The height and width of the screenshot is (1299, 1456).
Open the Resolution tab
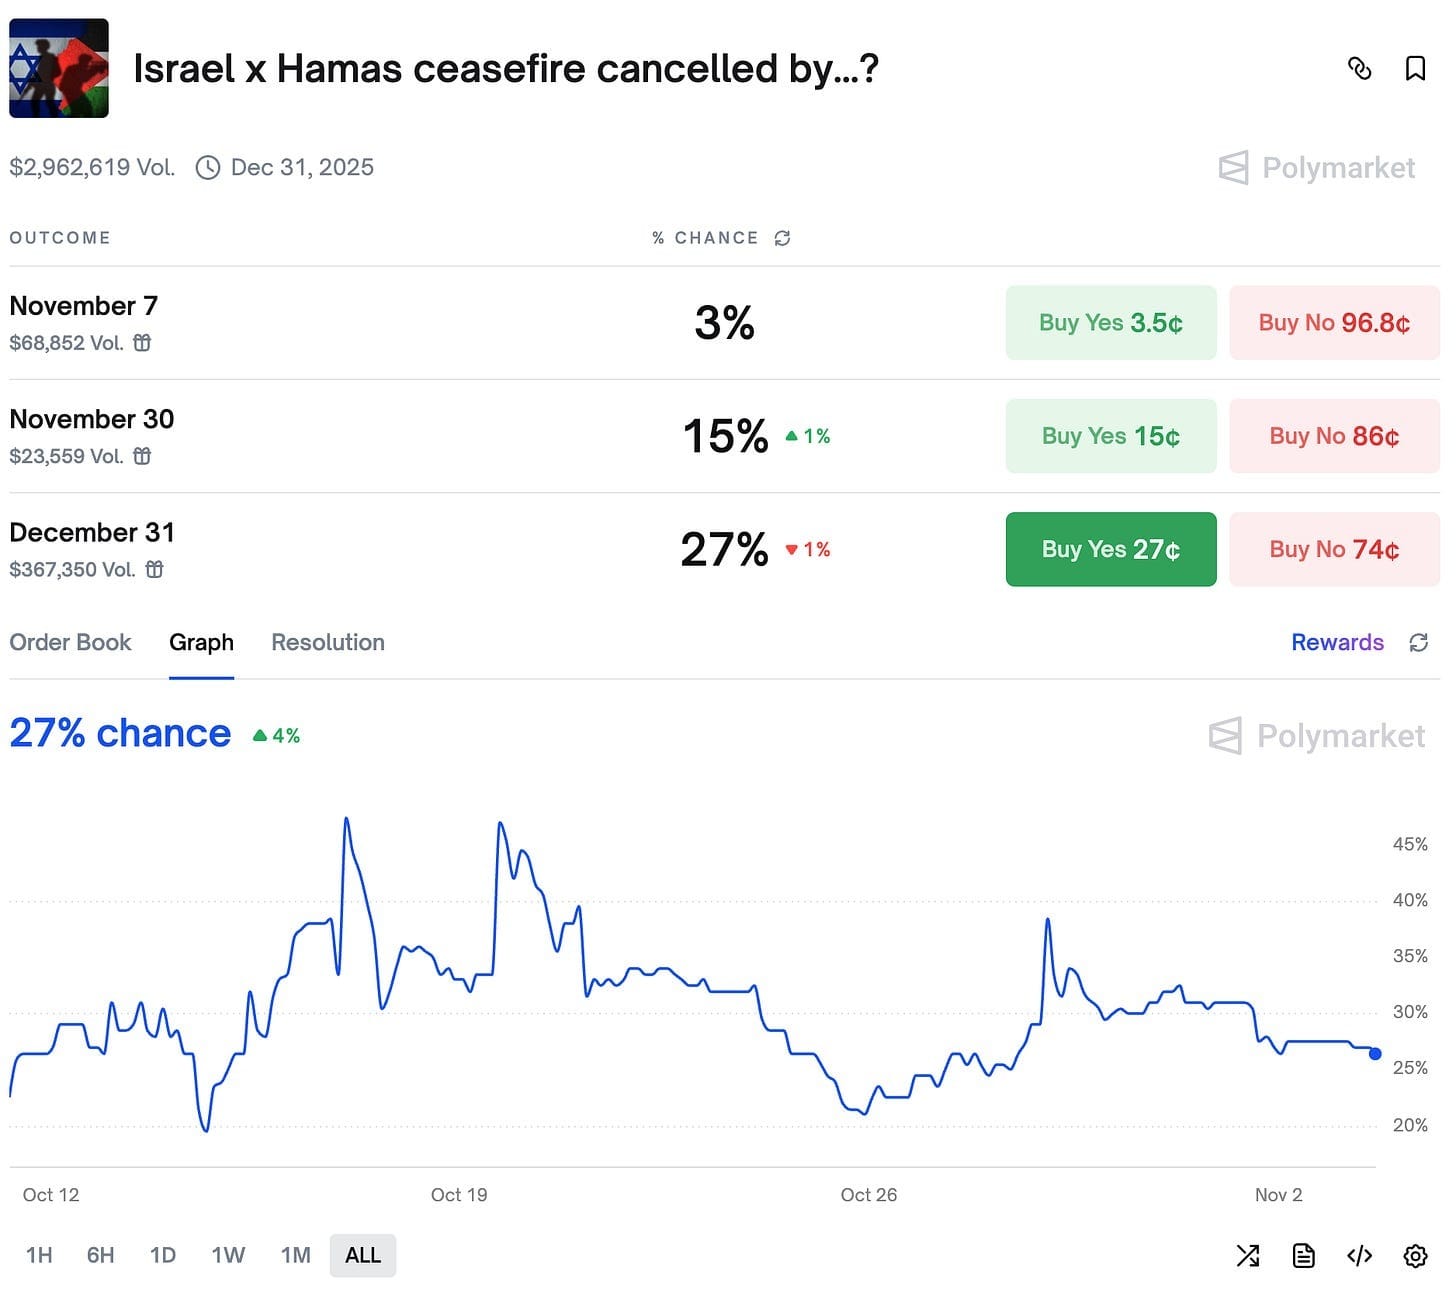point(328,643)
